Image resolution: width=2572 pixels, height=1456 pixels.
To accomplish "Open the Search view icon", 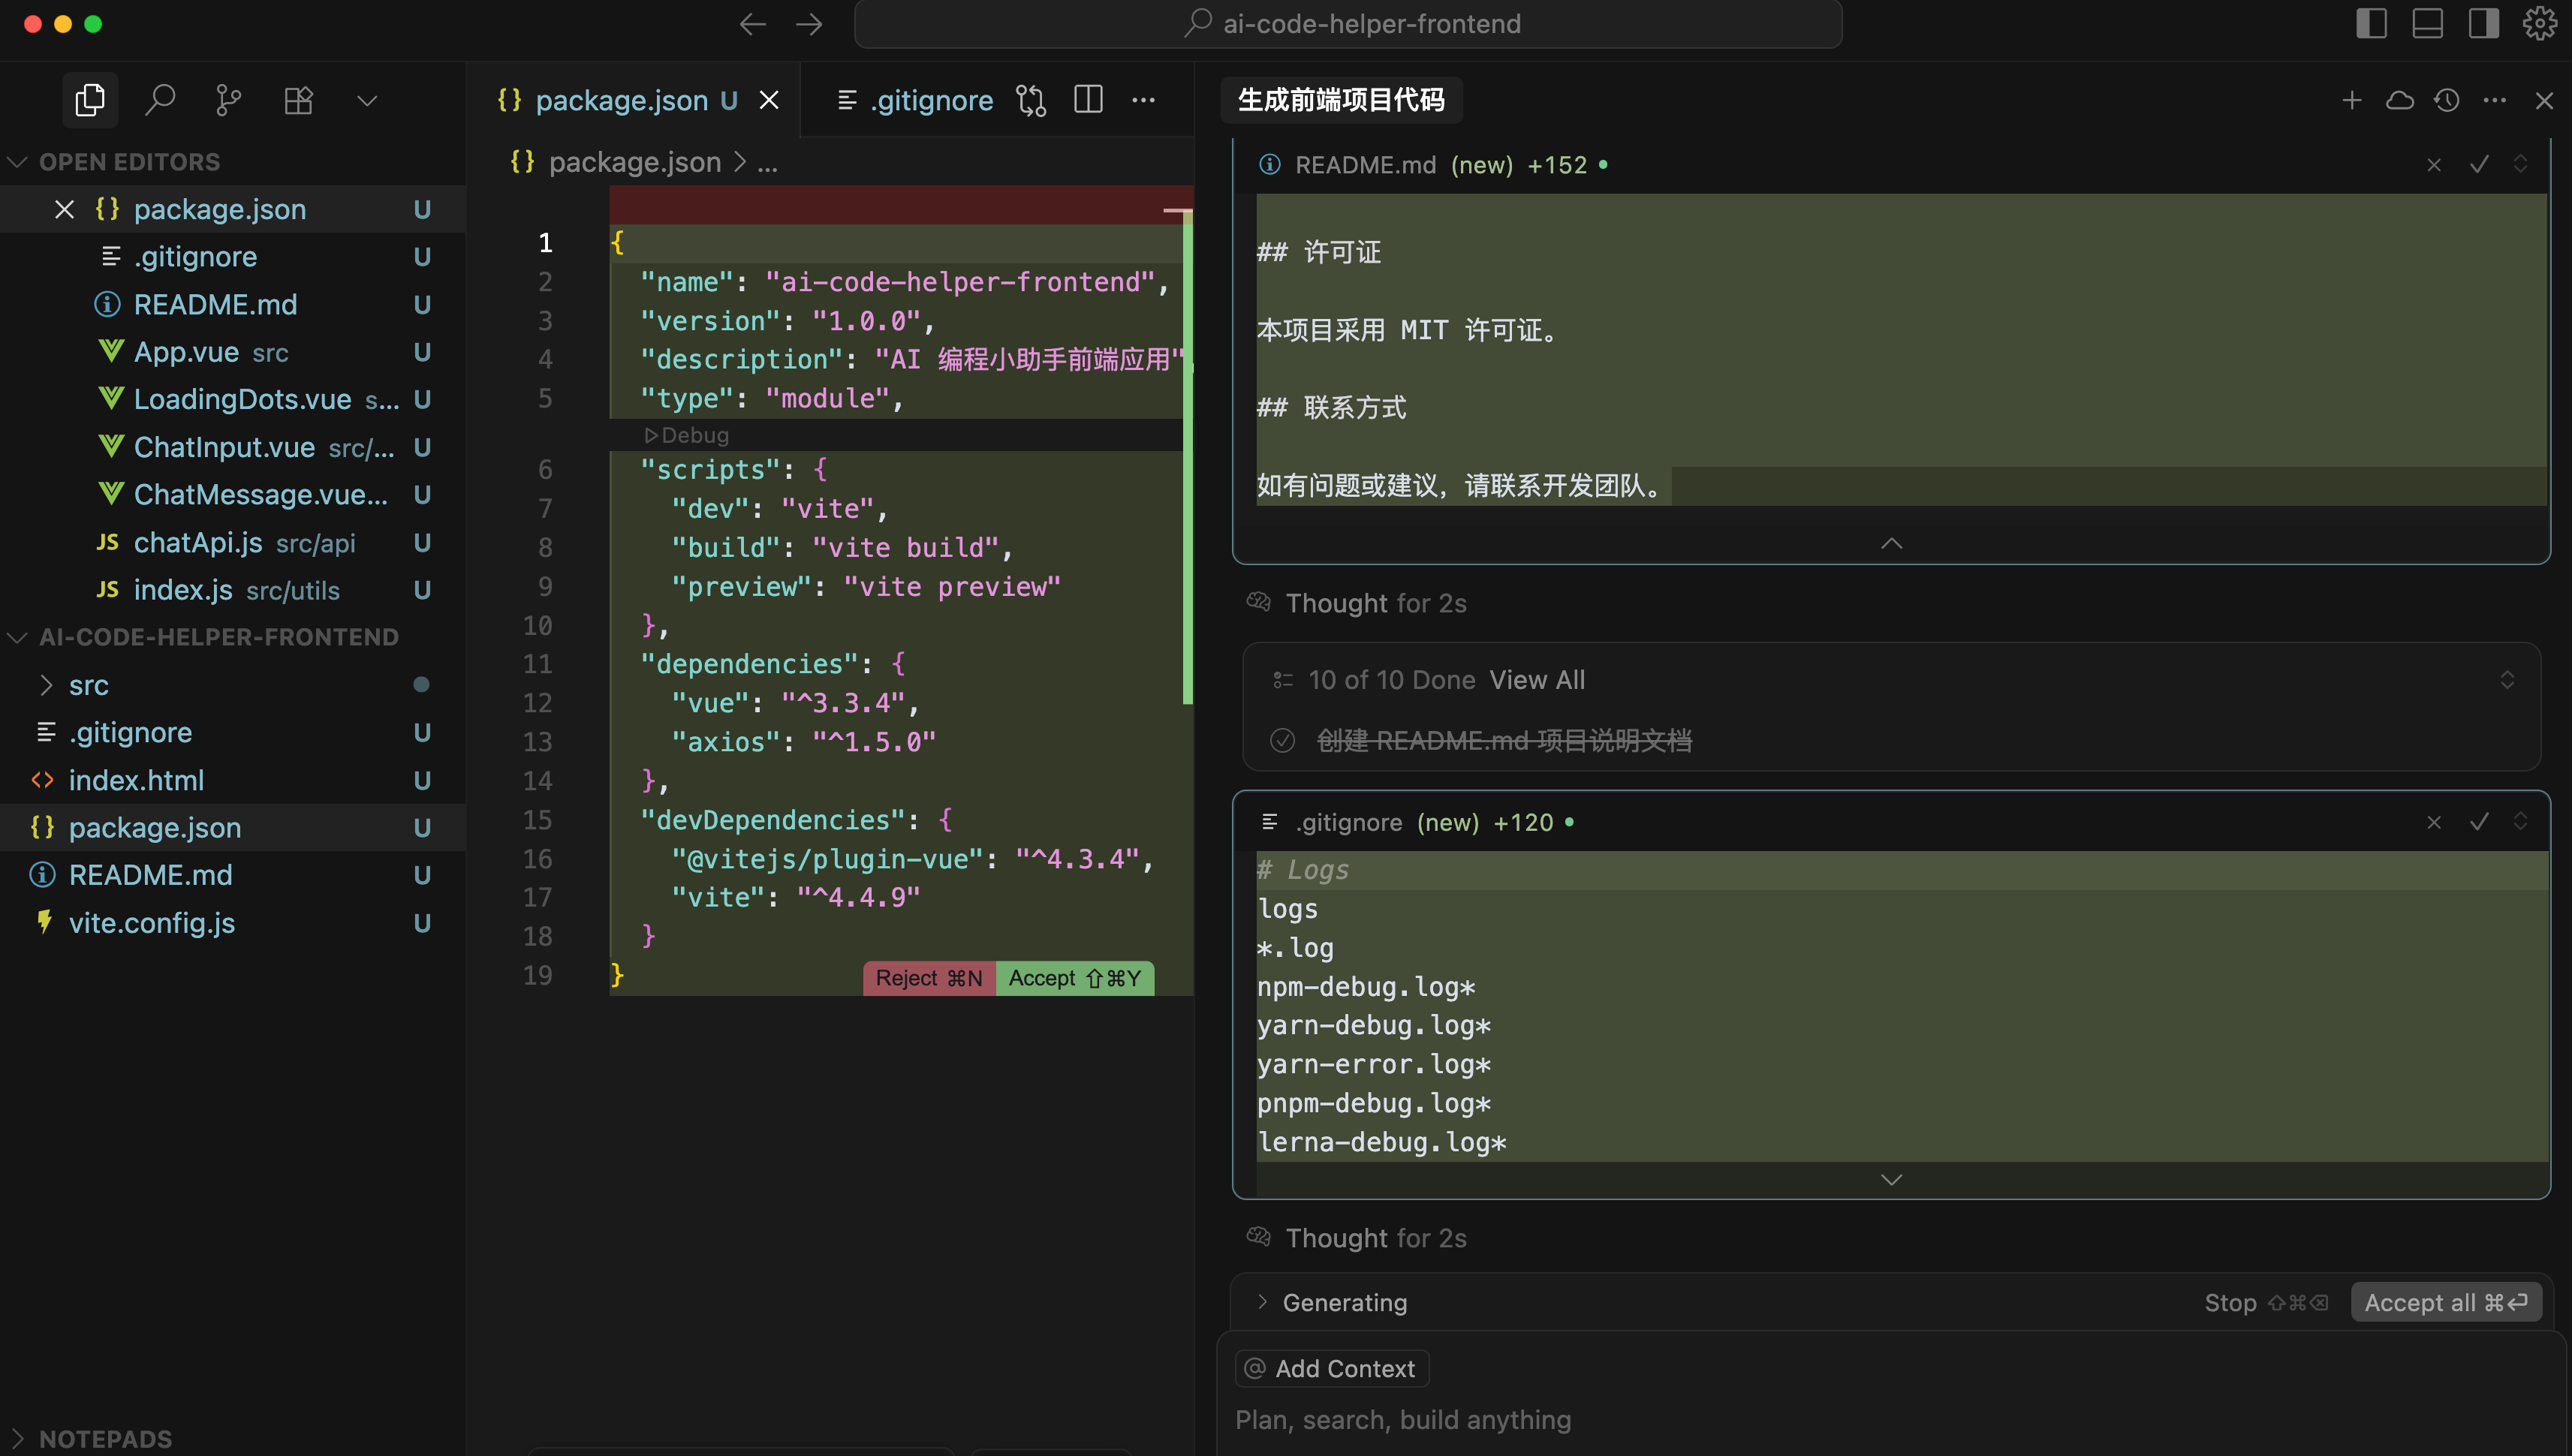I will (x=159, y=100).
